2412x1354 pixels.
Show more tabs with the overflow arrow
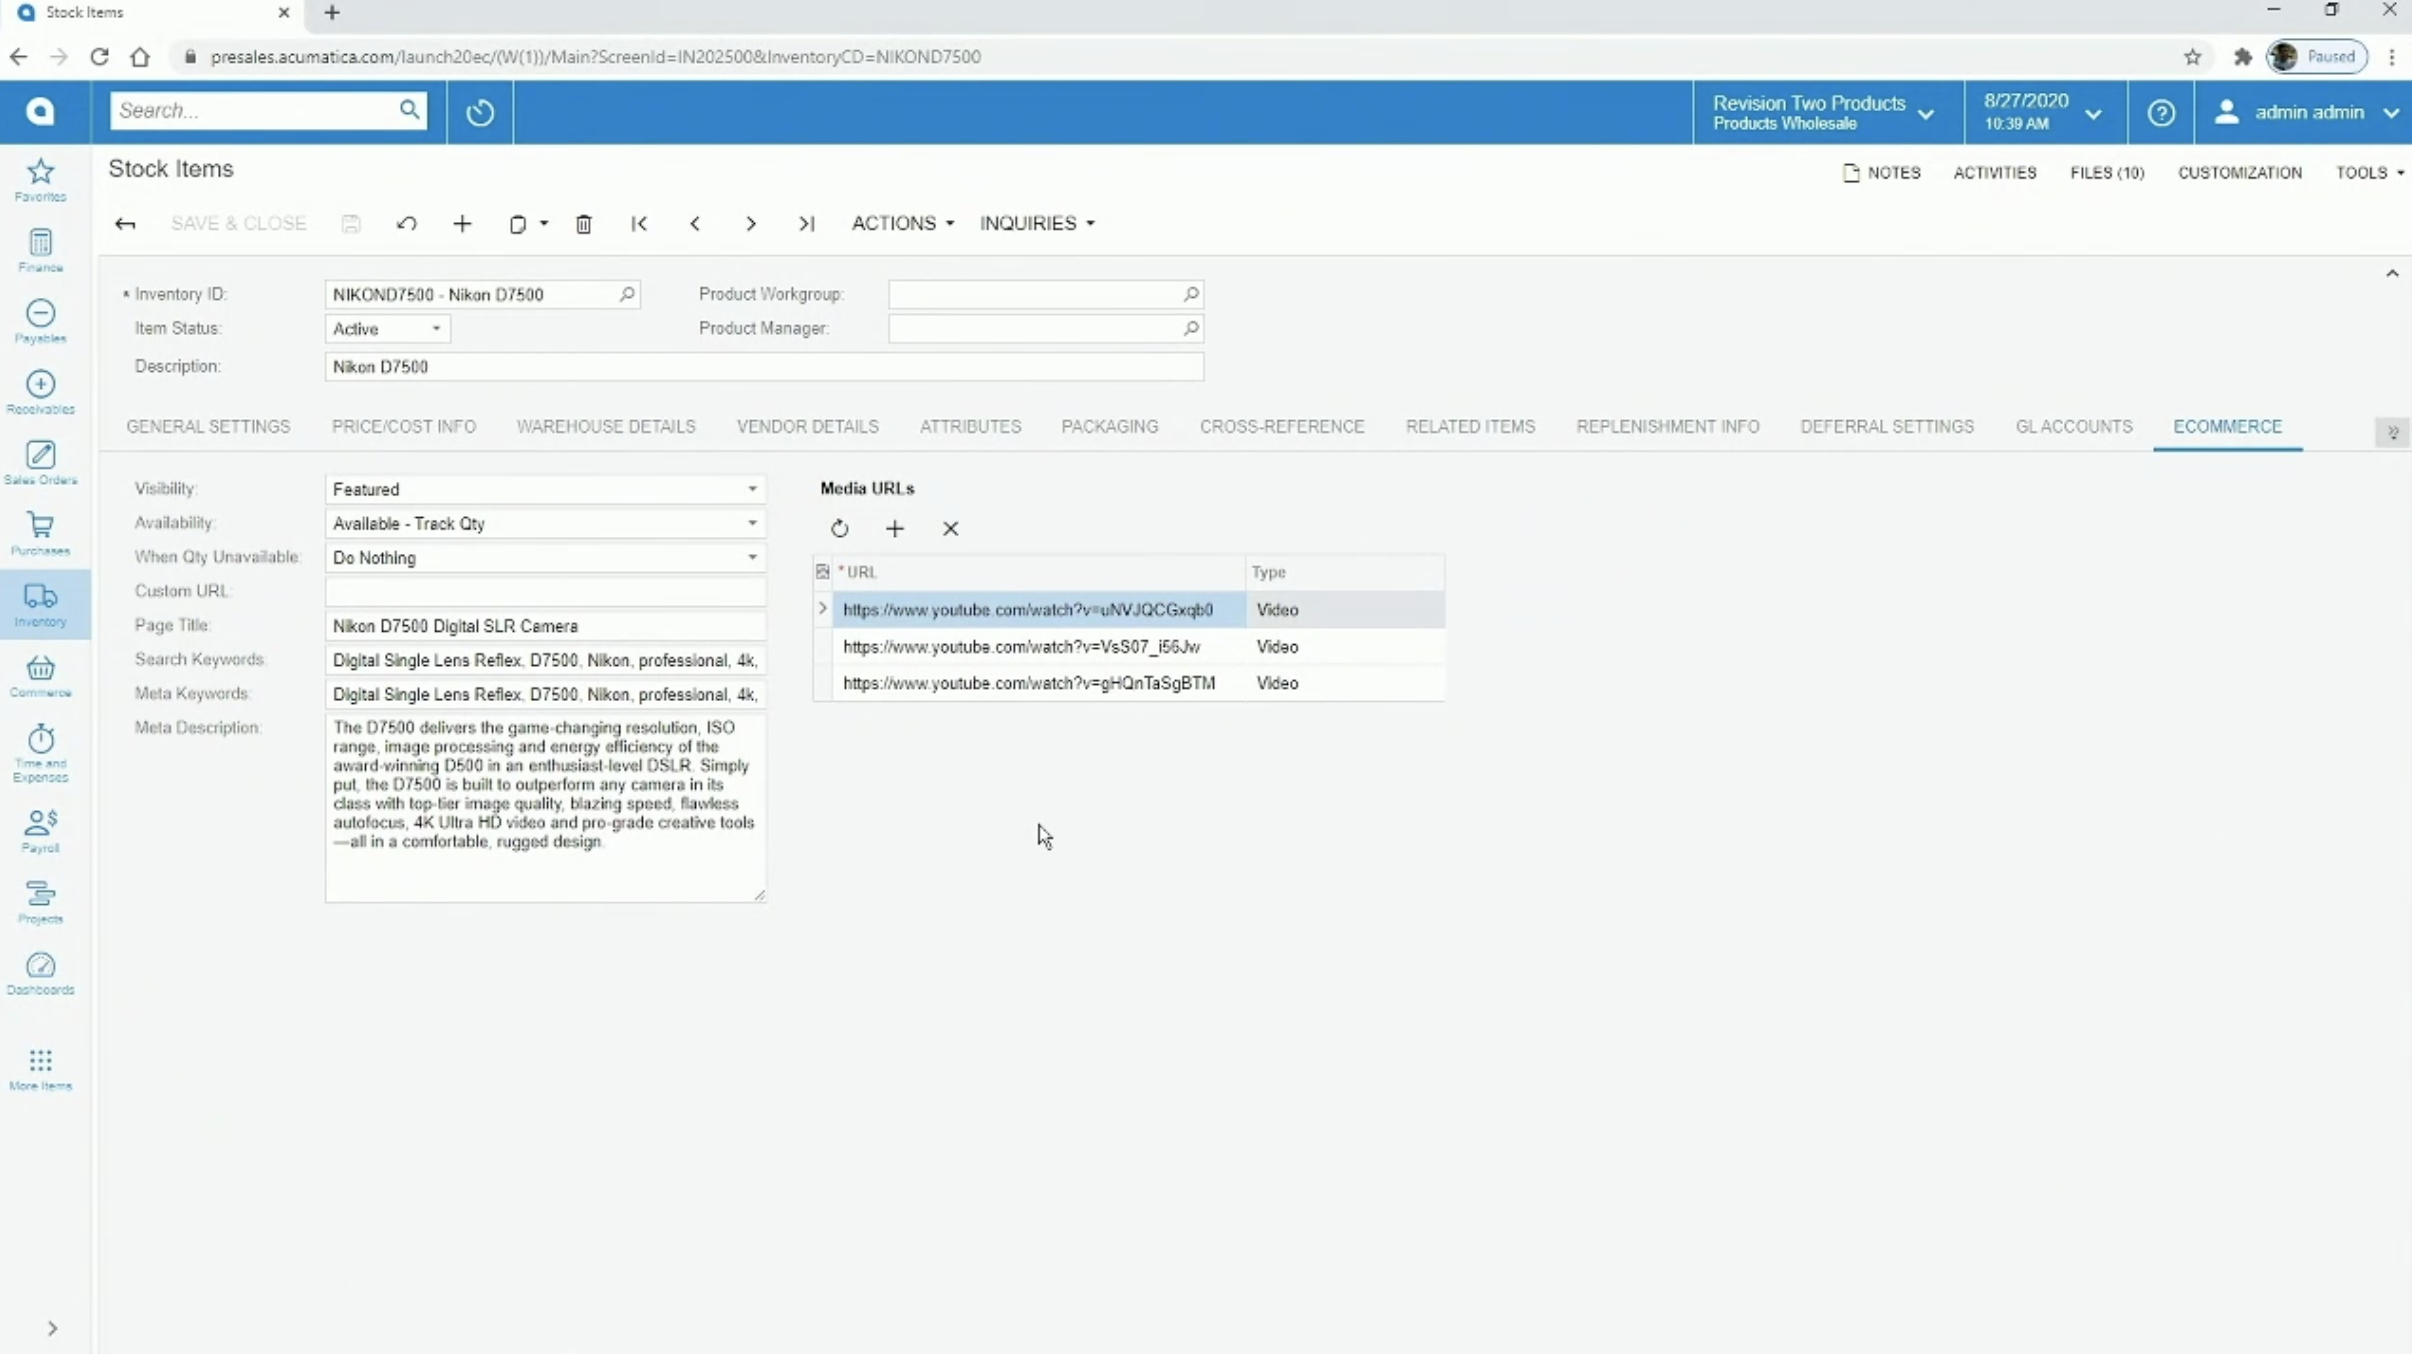coord(2393,432)
